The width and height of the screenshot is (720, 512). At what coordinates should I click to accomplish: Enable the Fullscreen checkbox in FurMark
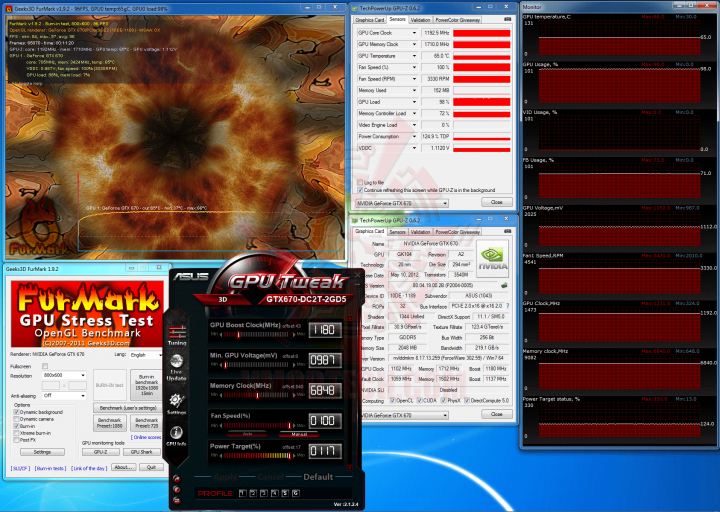click(x=45, y=366)
